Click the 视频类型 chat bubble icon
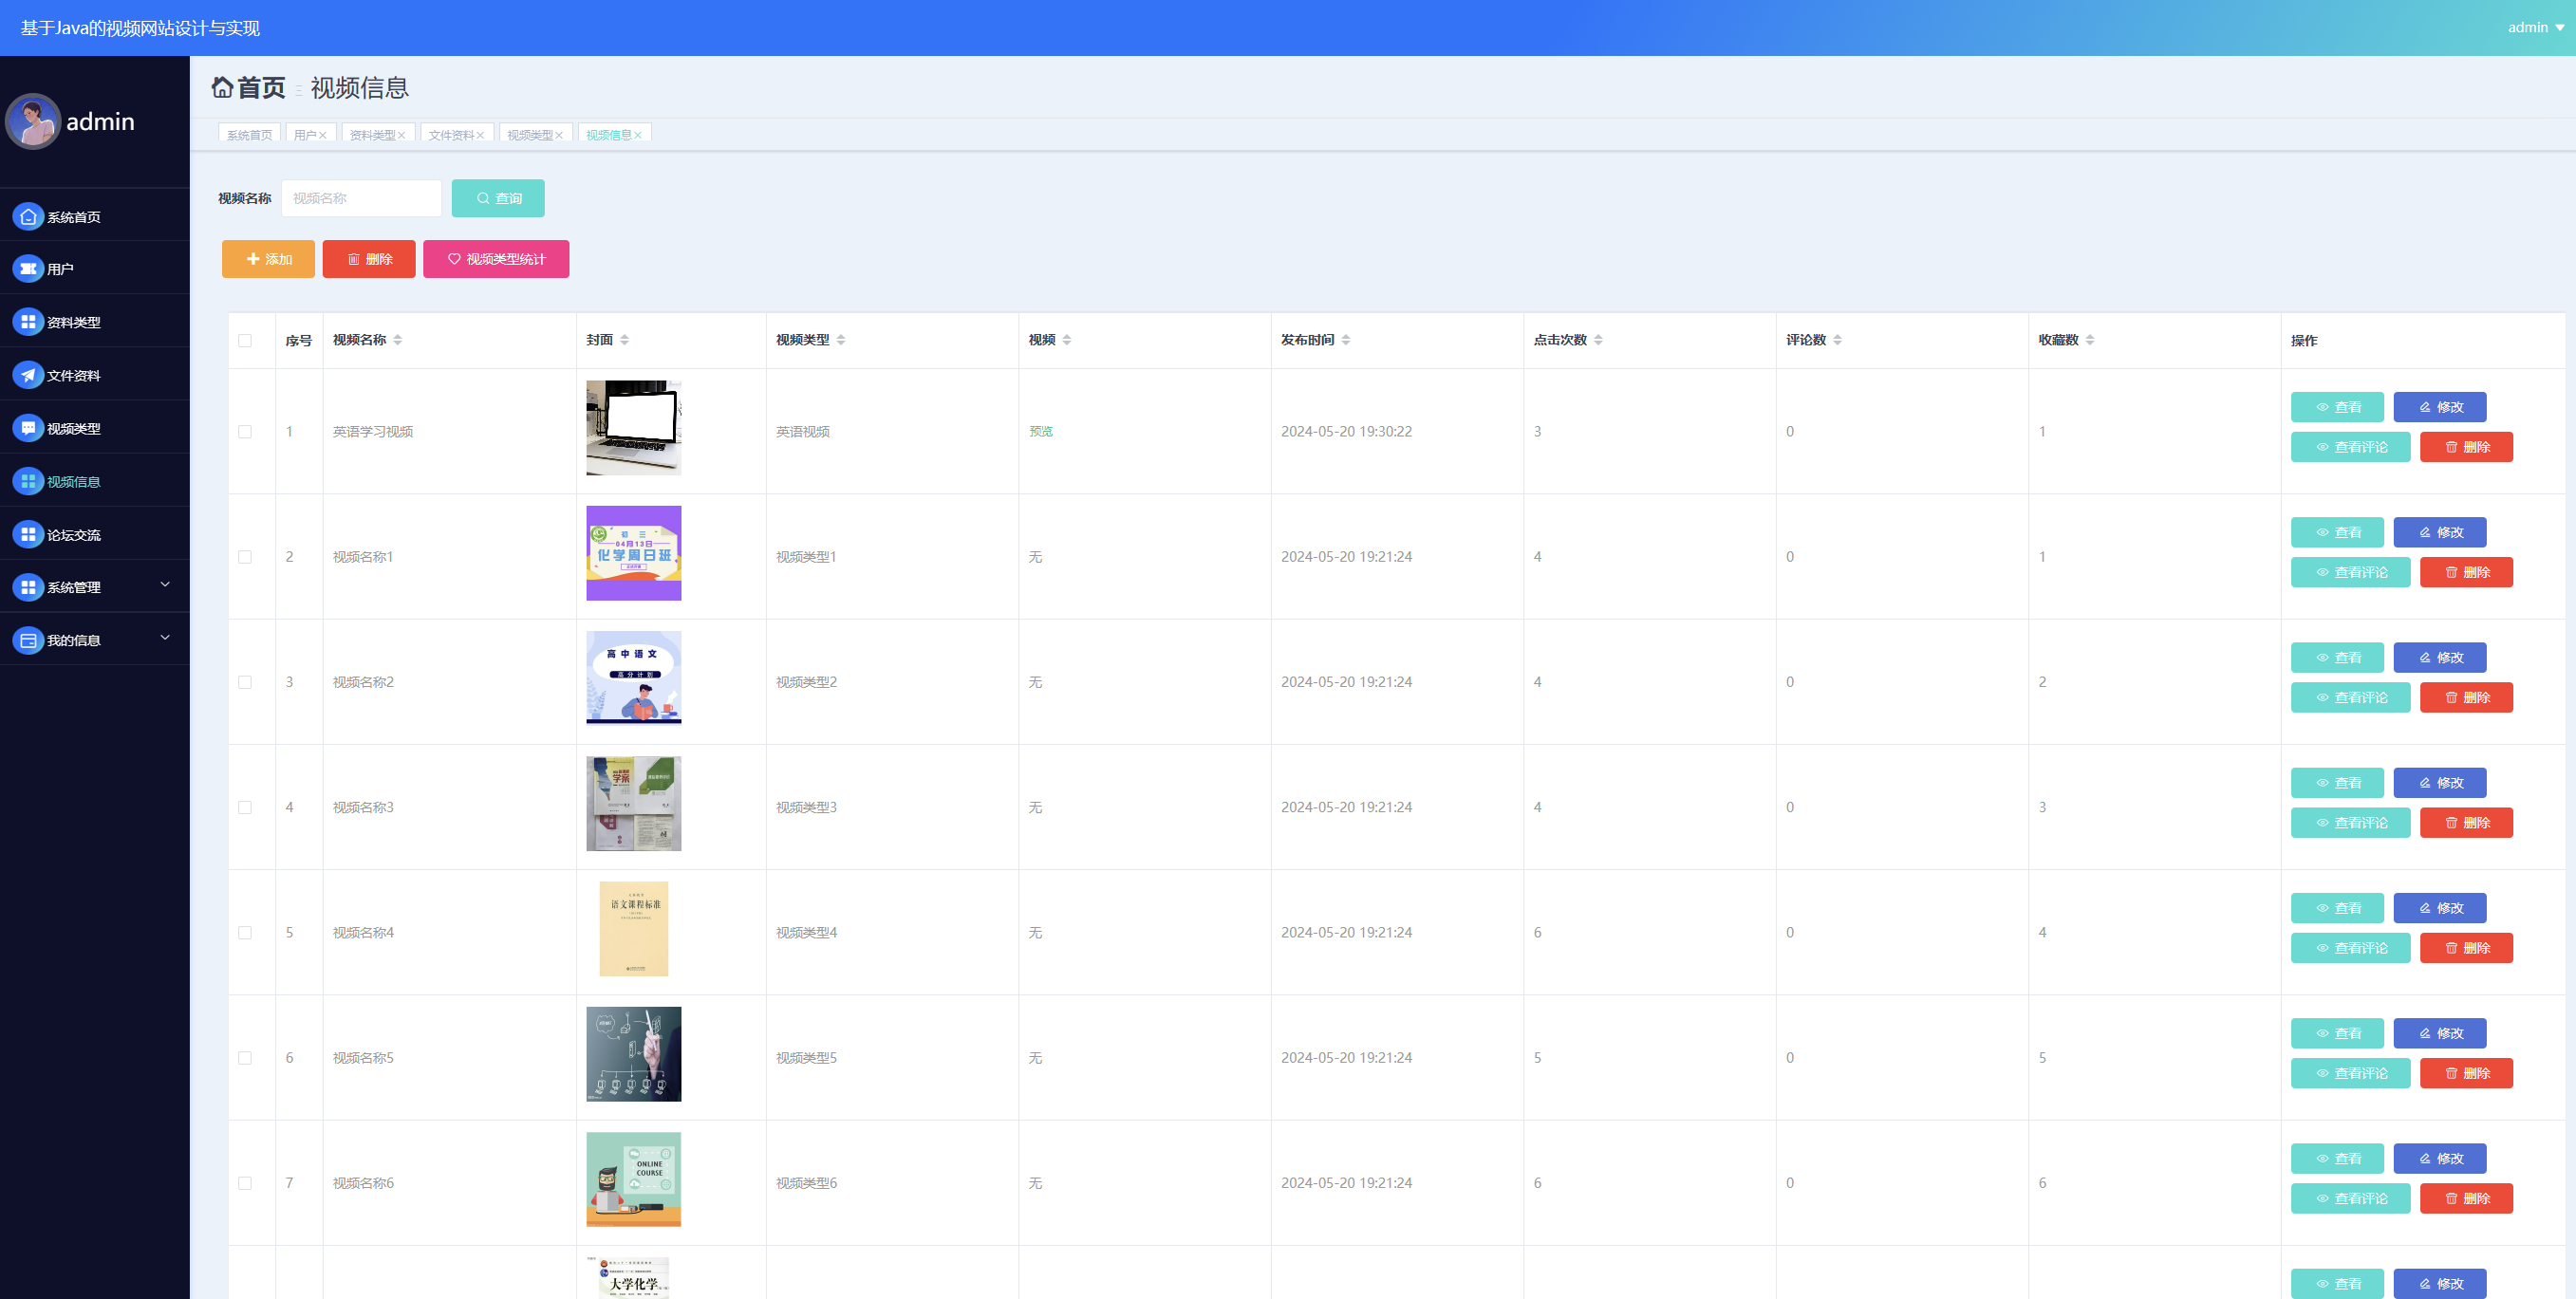This screenshot has height=1299, width=2576. (x=28, y=428)
